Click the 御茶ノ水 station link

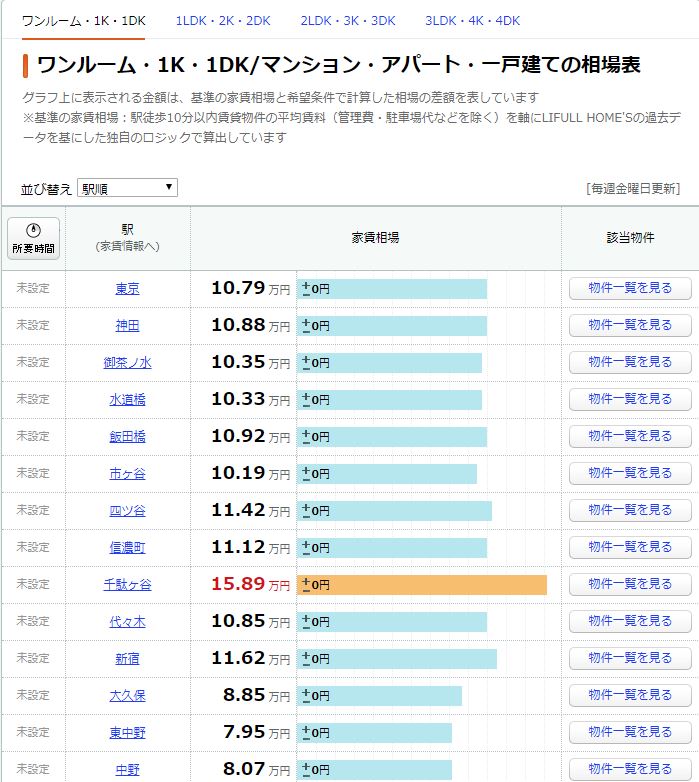click(127, 363)
